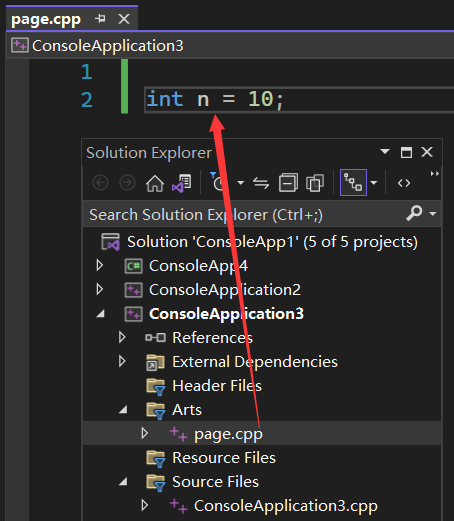Screen dimensions: 454x521
Task: Toggle Show All Files icon
Action: coord(315,183)
